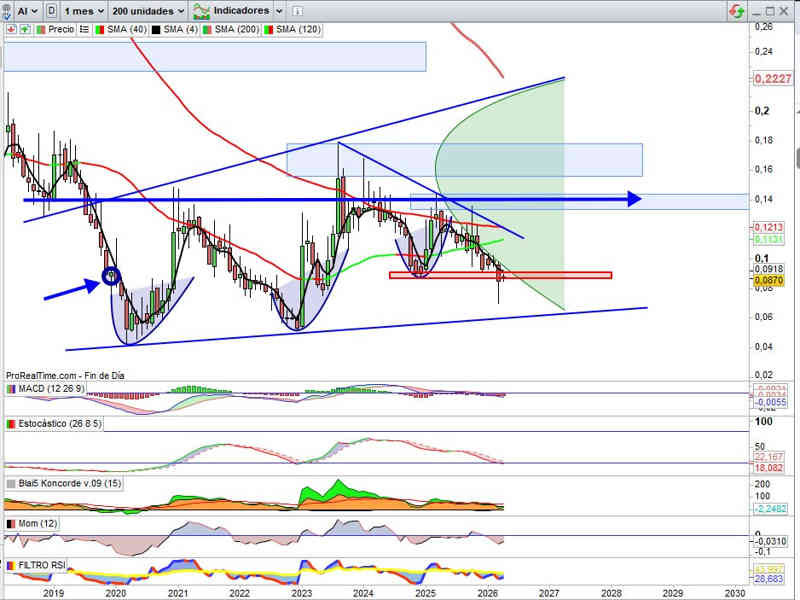Click the D document icon in toolbar
The width and height of the screenshot is (800, 600).
point(51,10)
